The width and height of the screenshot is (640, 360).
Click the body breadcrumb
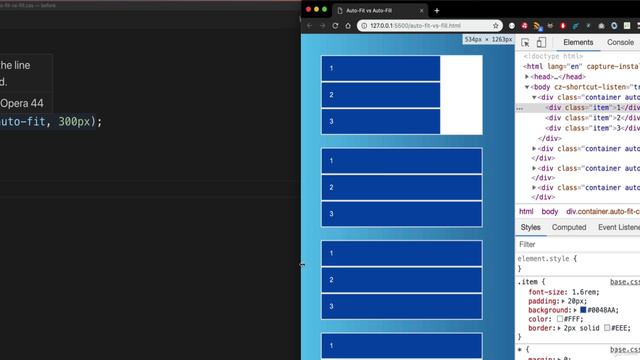point(550,211)
